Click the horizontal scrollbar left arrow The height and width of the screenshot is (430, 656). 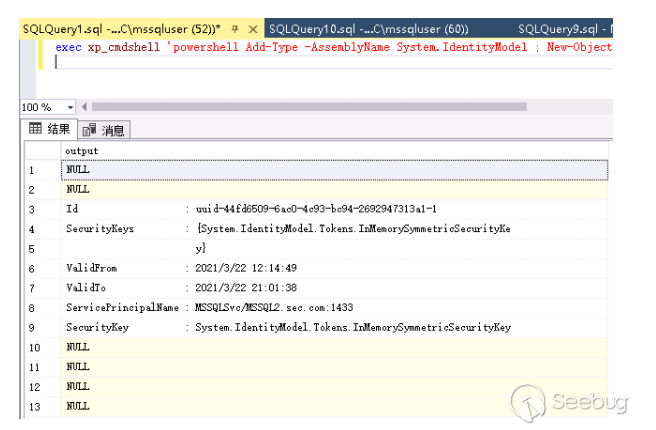click(x=84, y=107)
